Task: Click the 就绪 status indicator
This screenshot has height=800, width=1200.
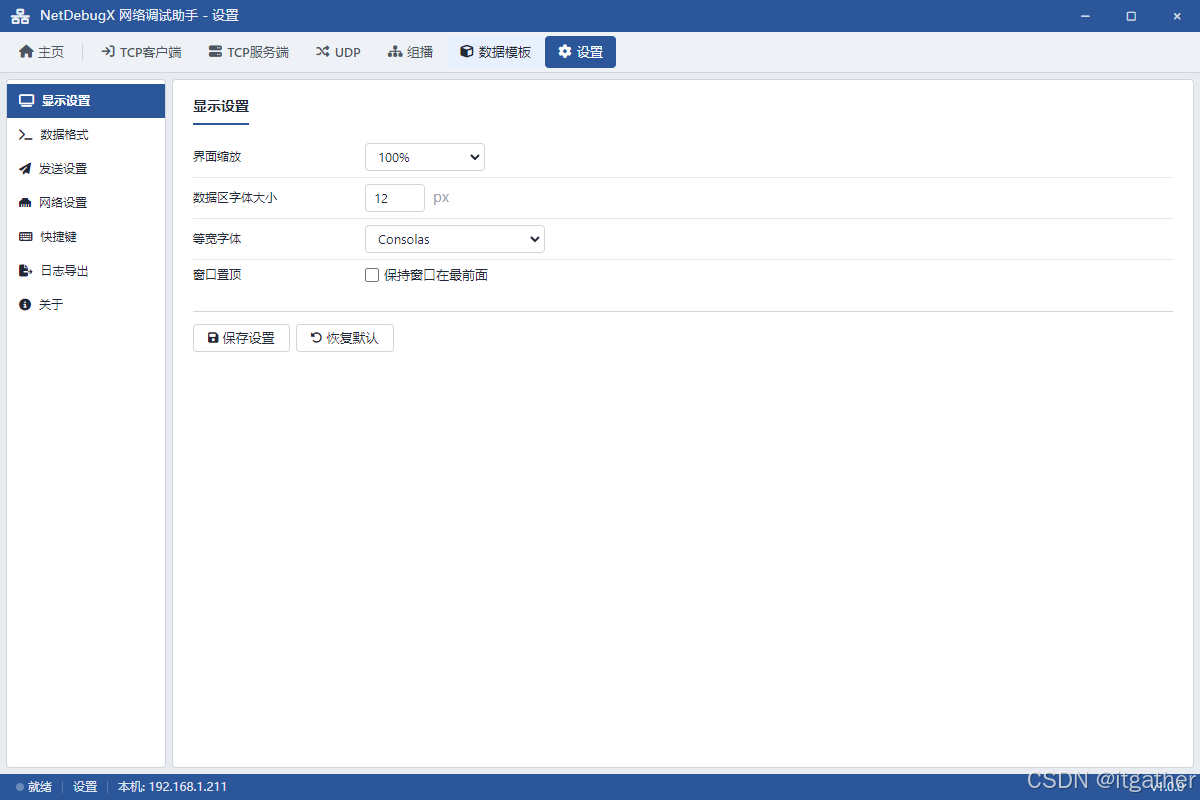Action: (34, 787)
